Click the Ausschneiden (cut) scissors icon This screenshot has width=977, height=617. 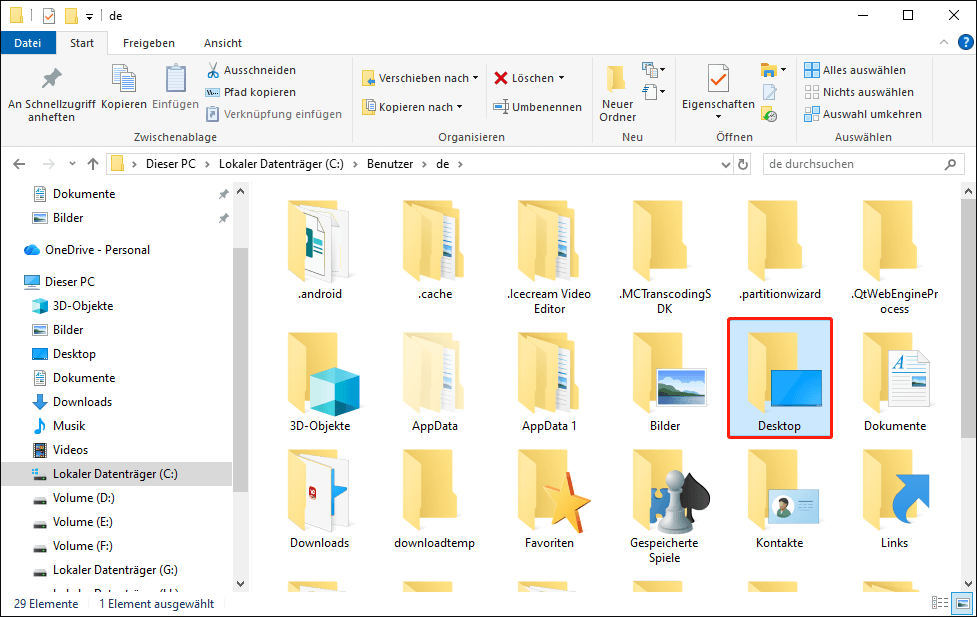(215, 70)
